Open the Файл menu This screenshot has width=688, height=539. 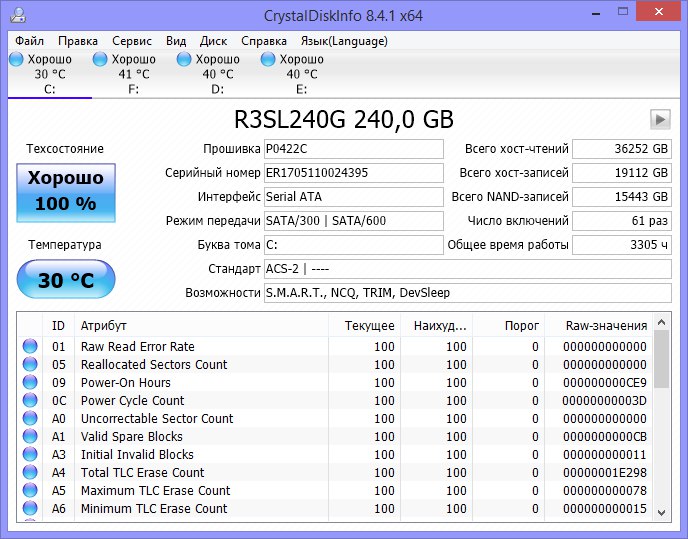tap(29, 41)
